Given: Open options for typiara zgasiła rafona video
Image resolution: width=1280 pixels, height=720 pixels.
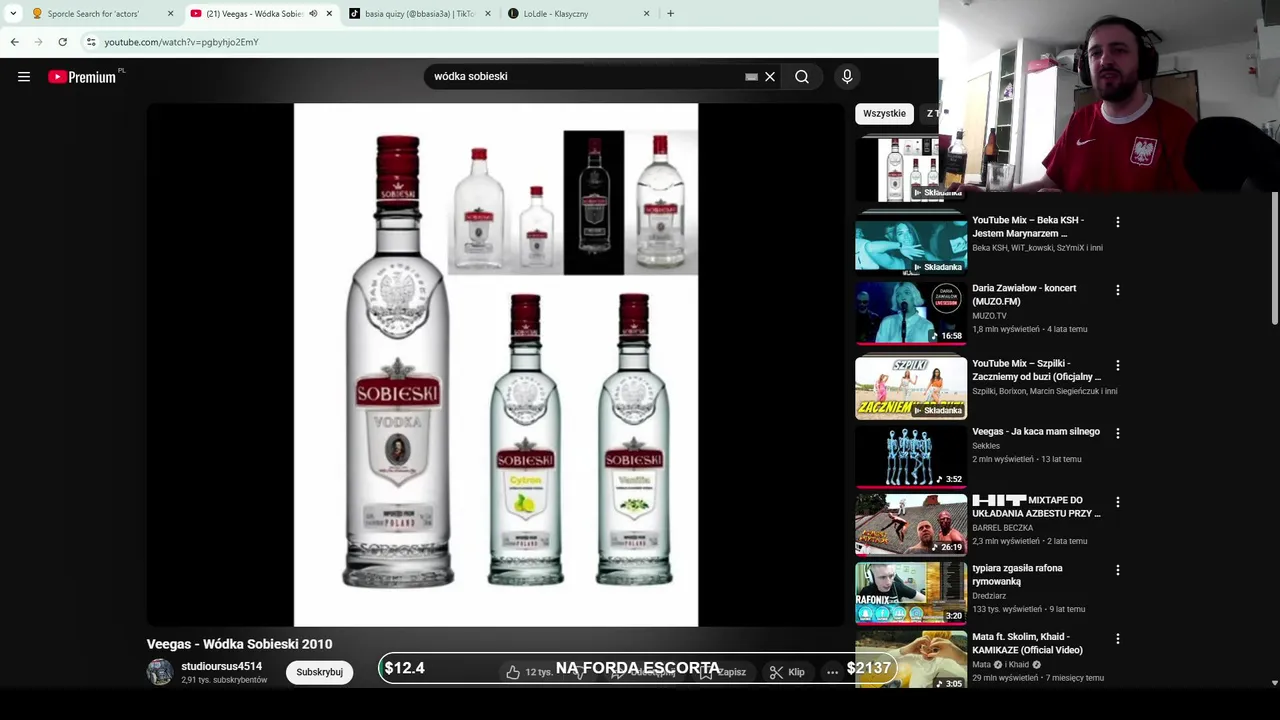Looking at the screenshot, I should click(1118, 570).
